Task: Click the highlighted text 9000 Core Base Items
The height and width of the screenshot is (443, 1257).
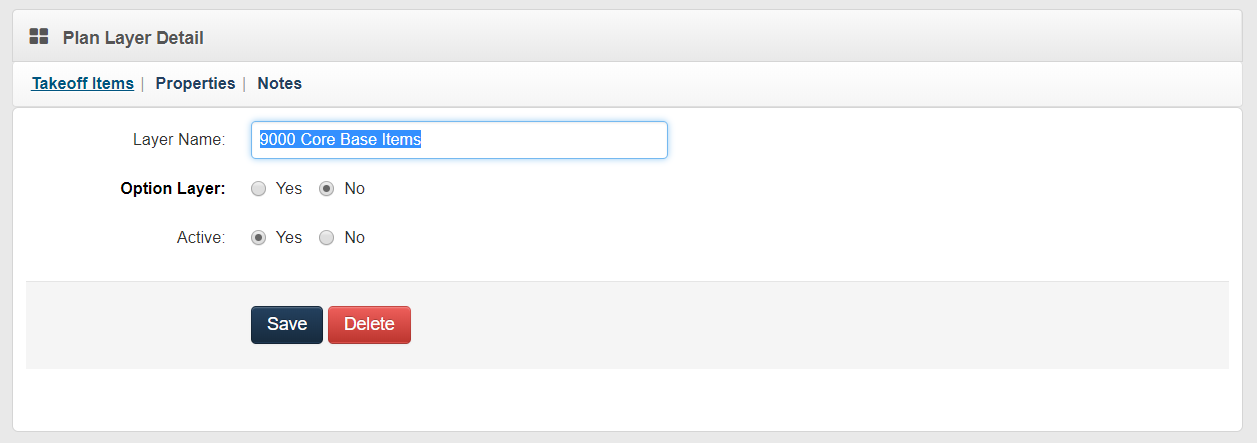Action: pyautogui.click(x=340, y=140)
